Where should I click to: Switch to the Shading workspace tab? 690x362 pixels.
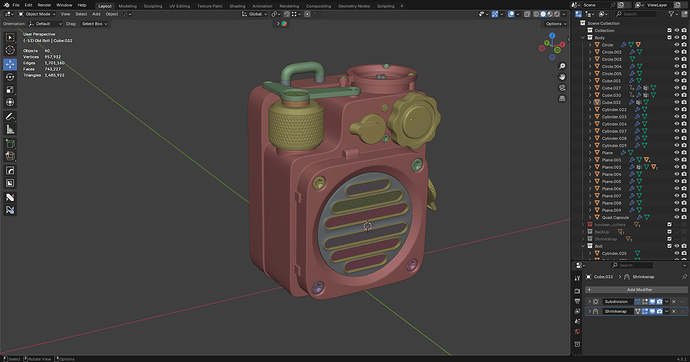[x=237, y=6]
